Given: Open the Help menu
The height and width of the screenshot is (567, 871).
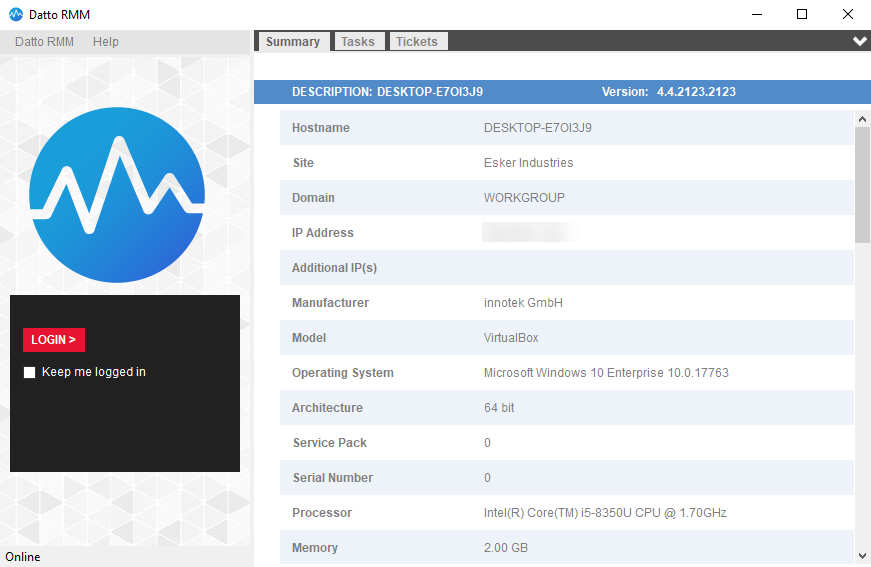Looking at the screenshot, I should [106, 42].
